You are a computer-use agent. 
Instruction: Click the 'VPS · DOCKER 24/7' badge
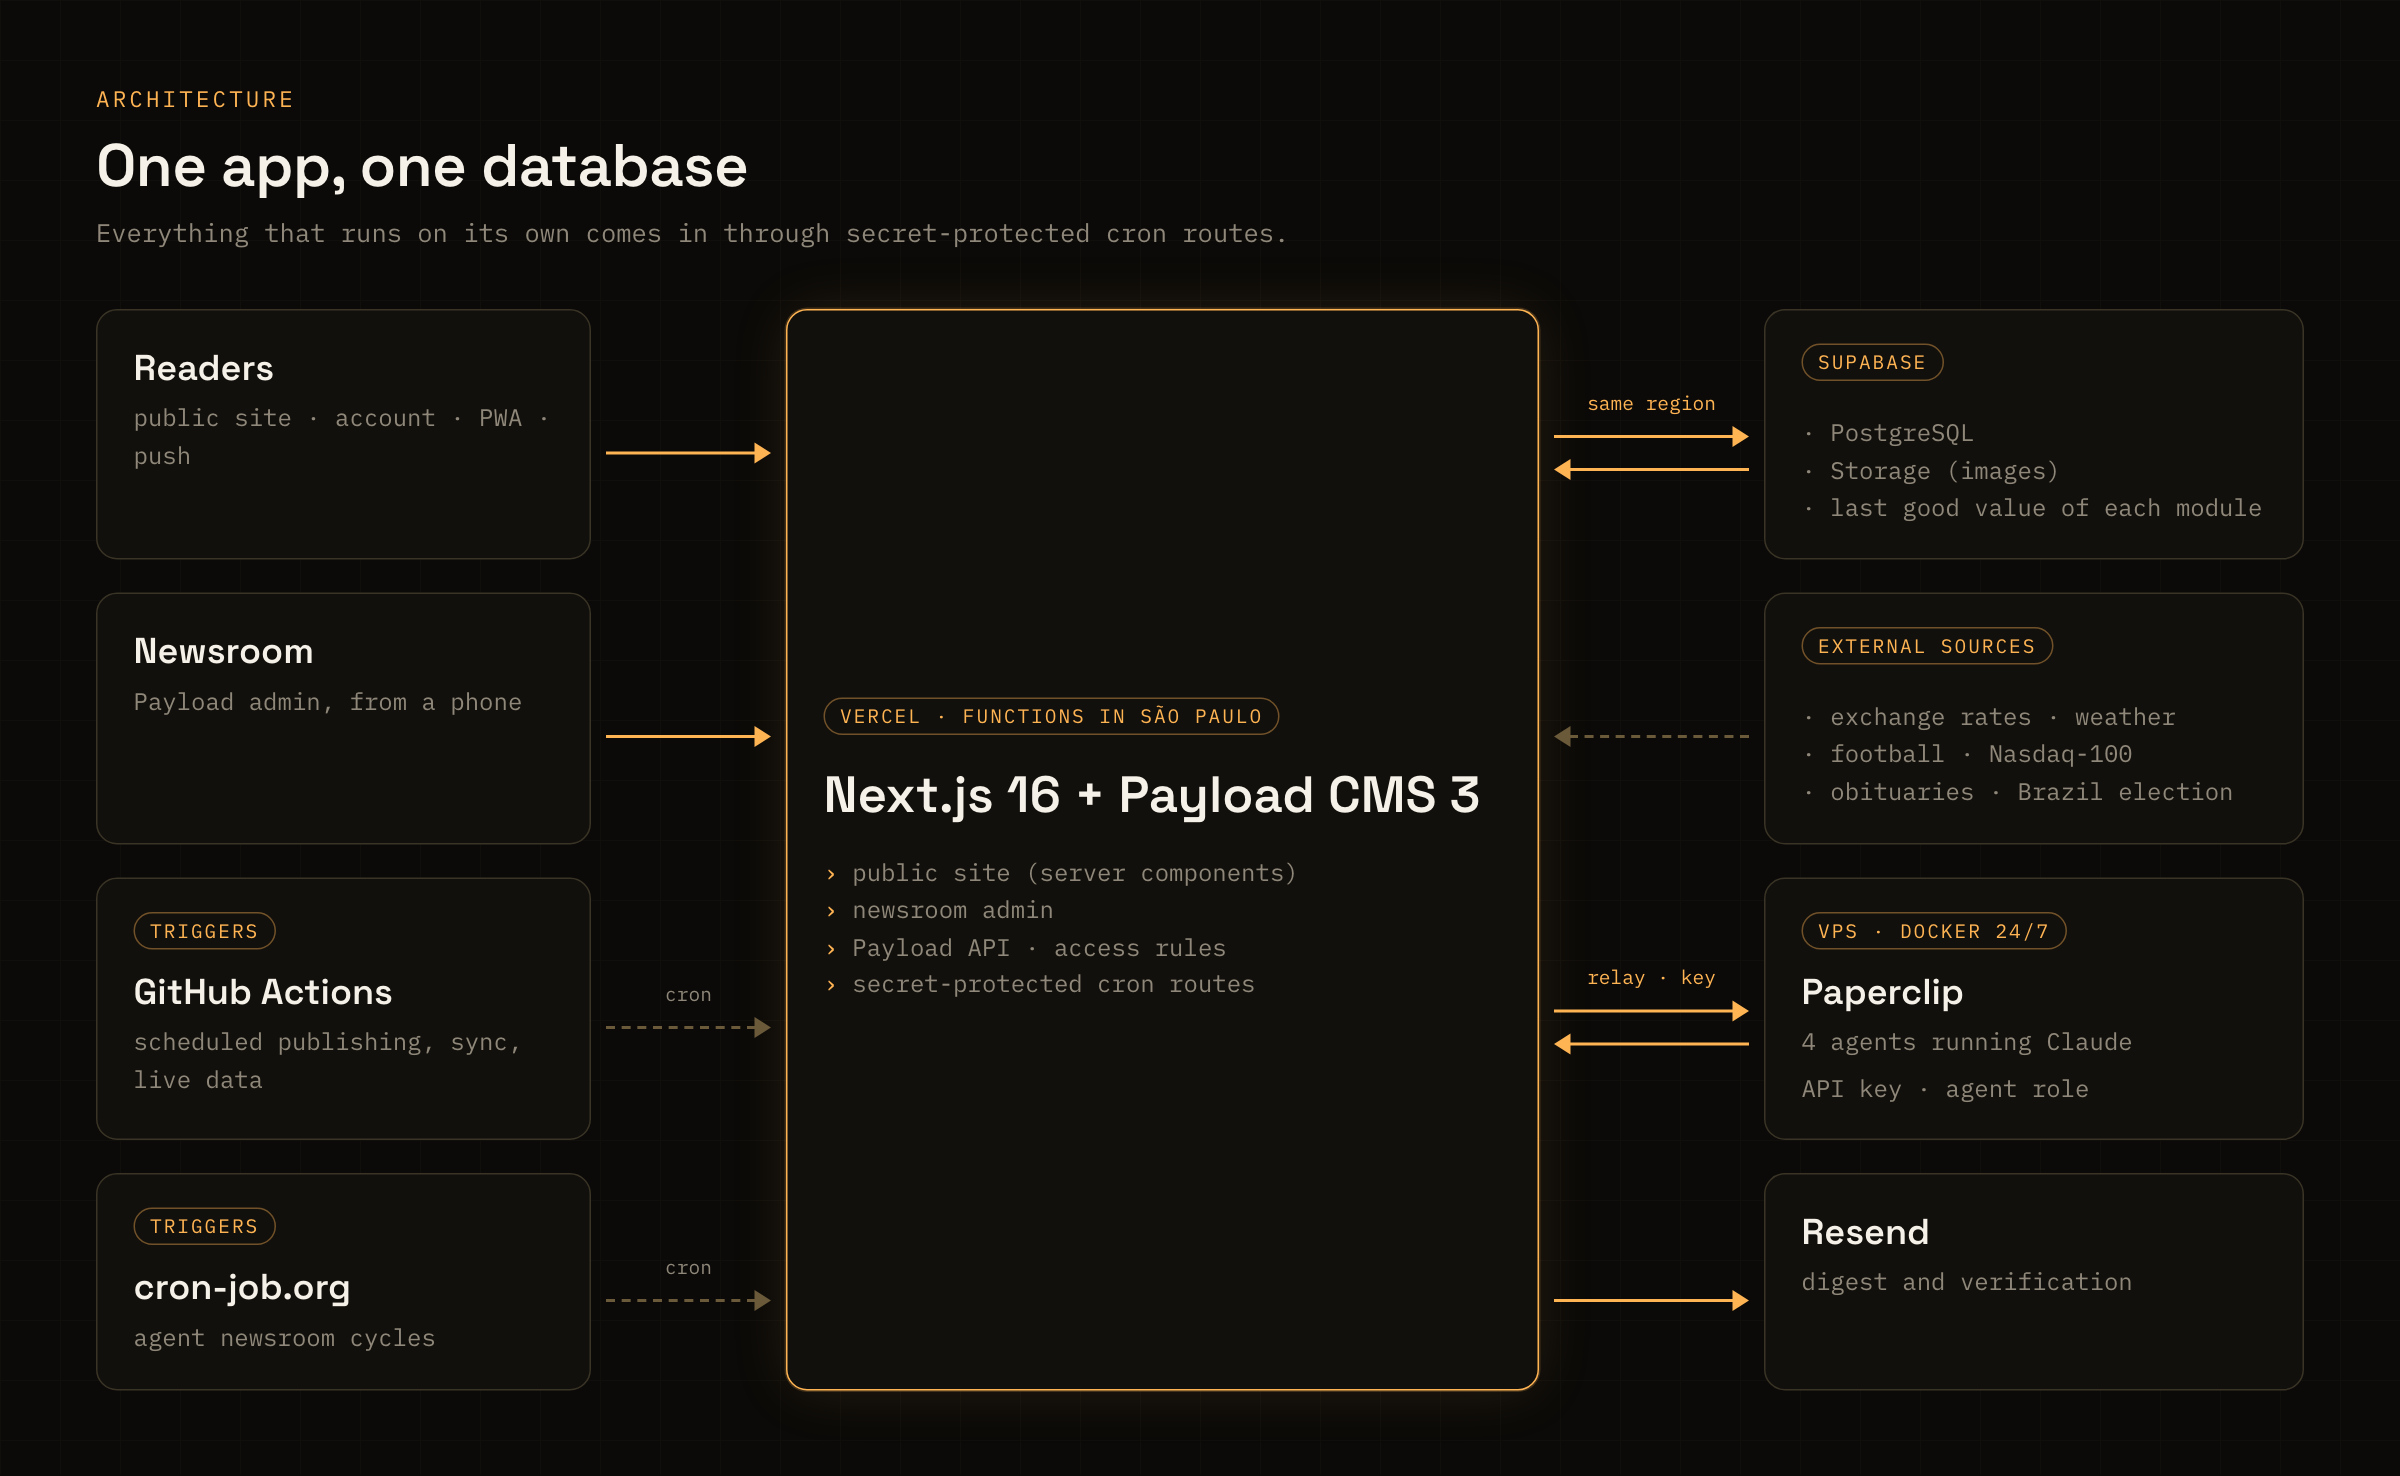tap(1934, 931)
